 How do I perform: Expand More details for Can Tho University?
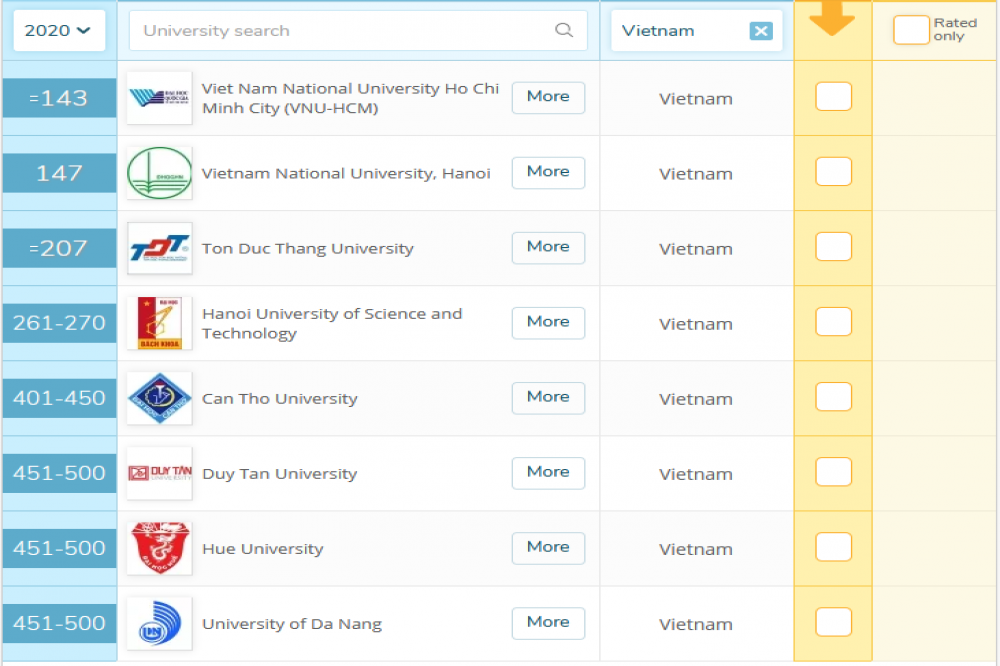pos(548,397)
